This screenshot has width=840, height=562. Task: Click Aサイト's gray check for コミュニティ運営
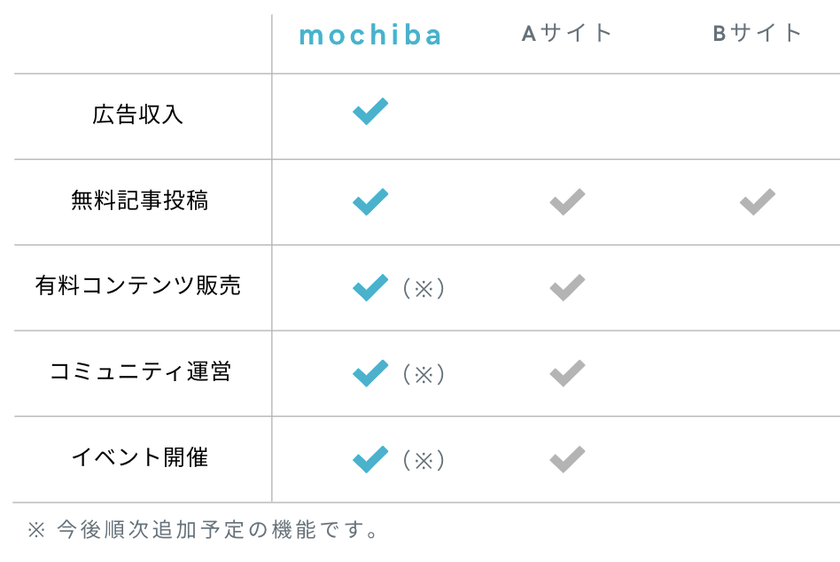pos(567,374)
